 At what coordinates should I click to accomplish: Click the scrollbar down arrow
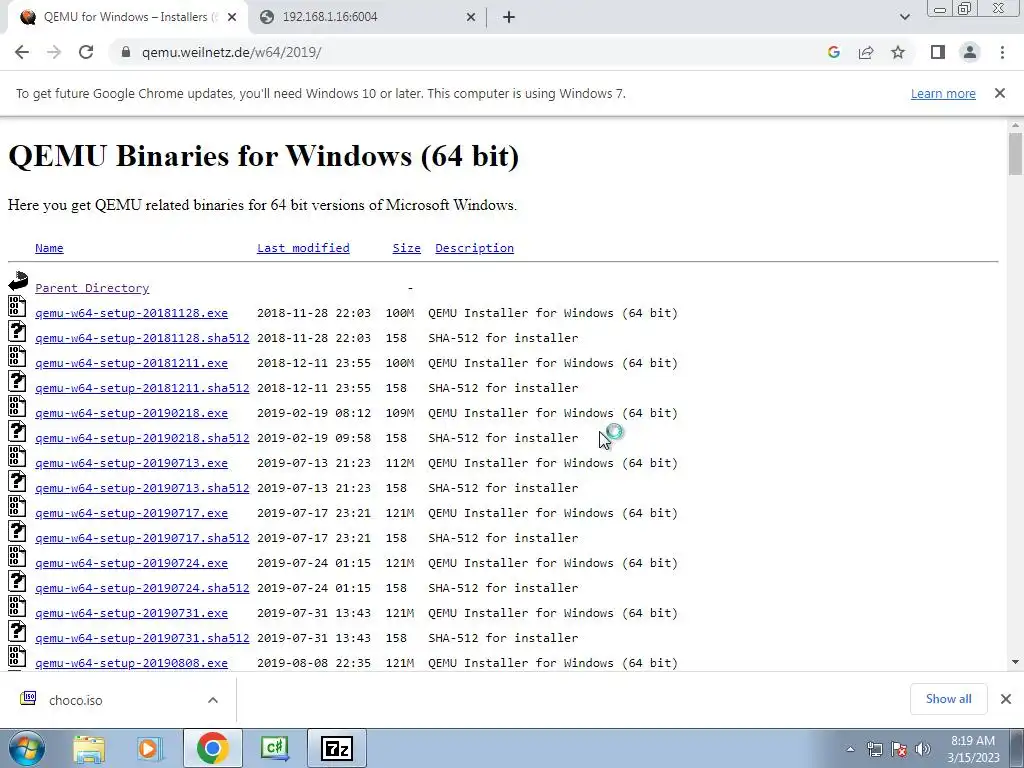[1015, 662]
